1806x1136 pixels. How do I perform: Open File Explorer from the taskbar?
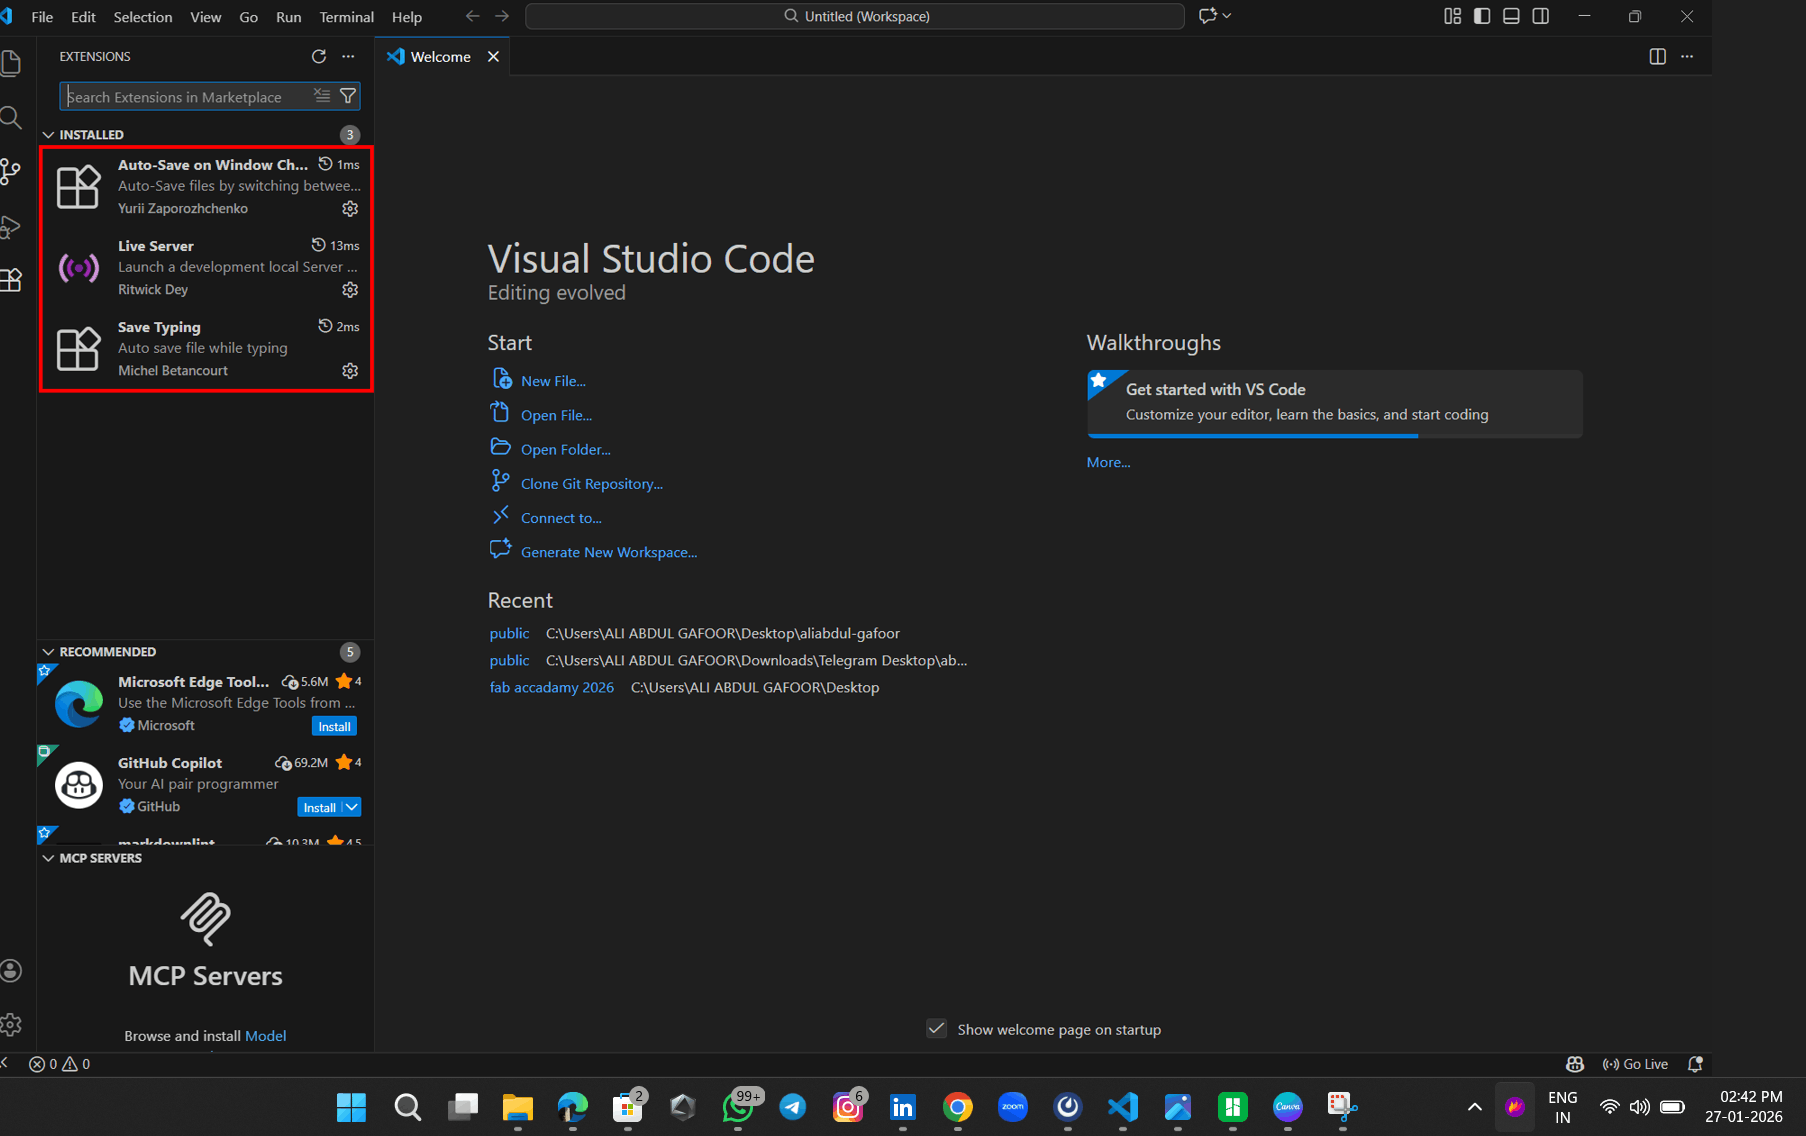(517, 1107)
